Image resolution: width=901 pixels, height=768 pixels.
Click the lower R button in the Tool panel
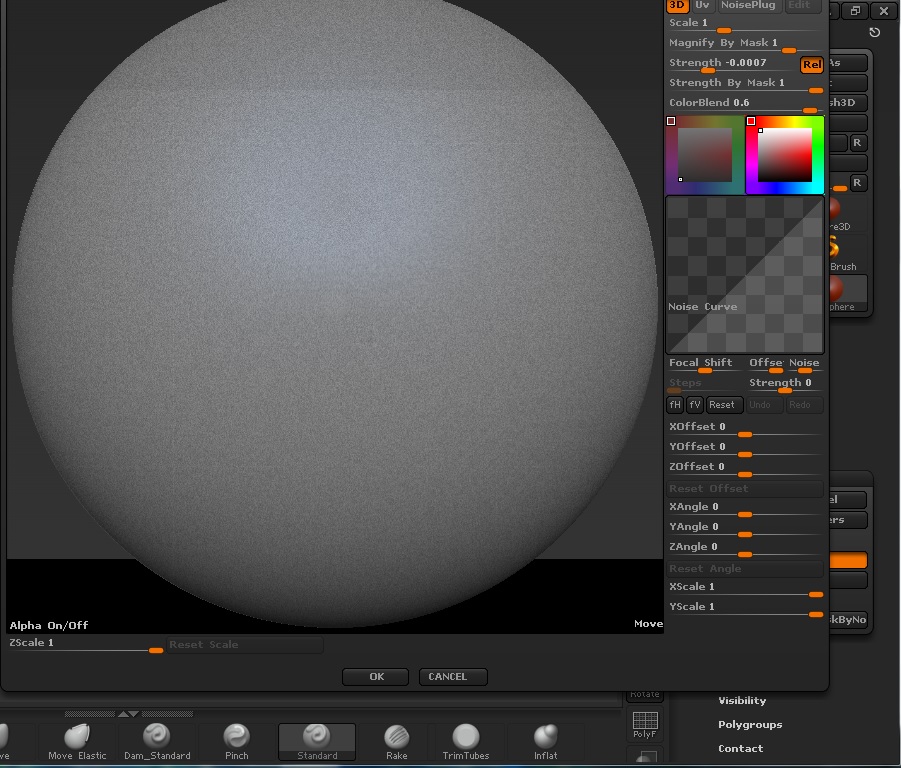click(857, 183)
